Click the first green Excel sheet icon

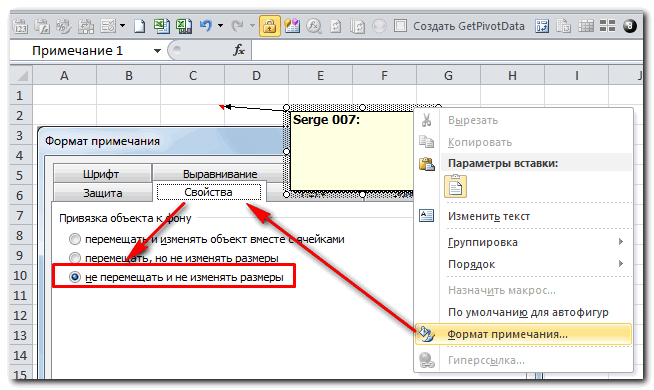point(161,26)
